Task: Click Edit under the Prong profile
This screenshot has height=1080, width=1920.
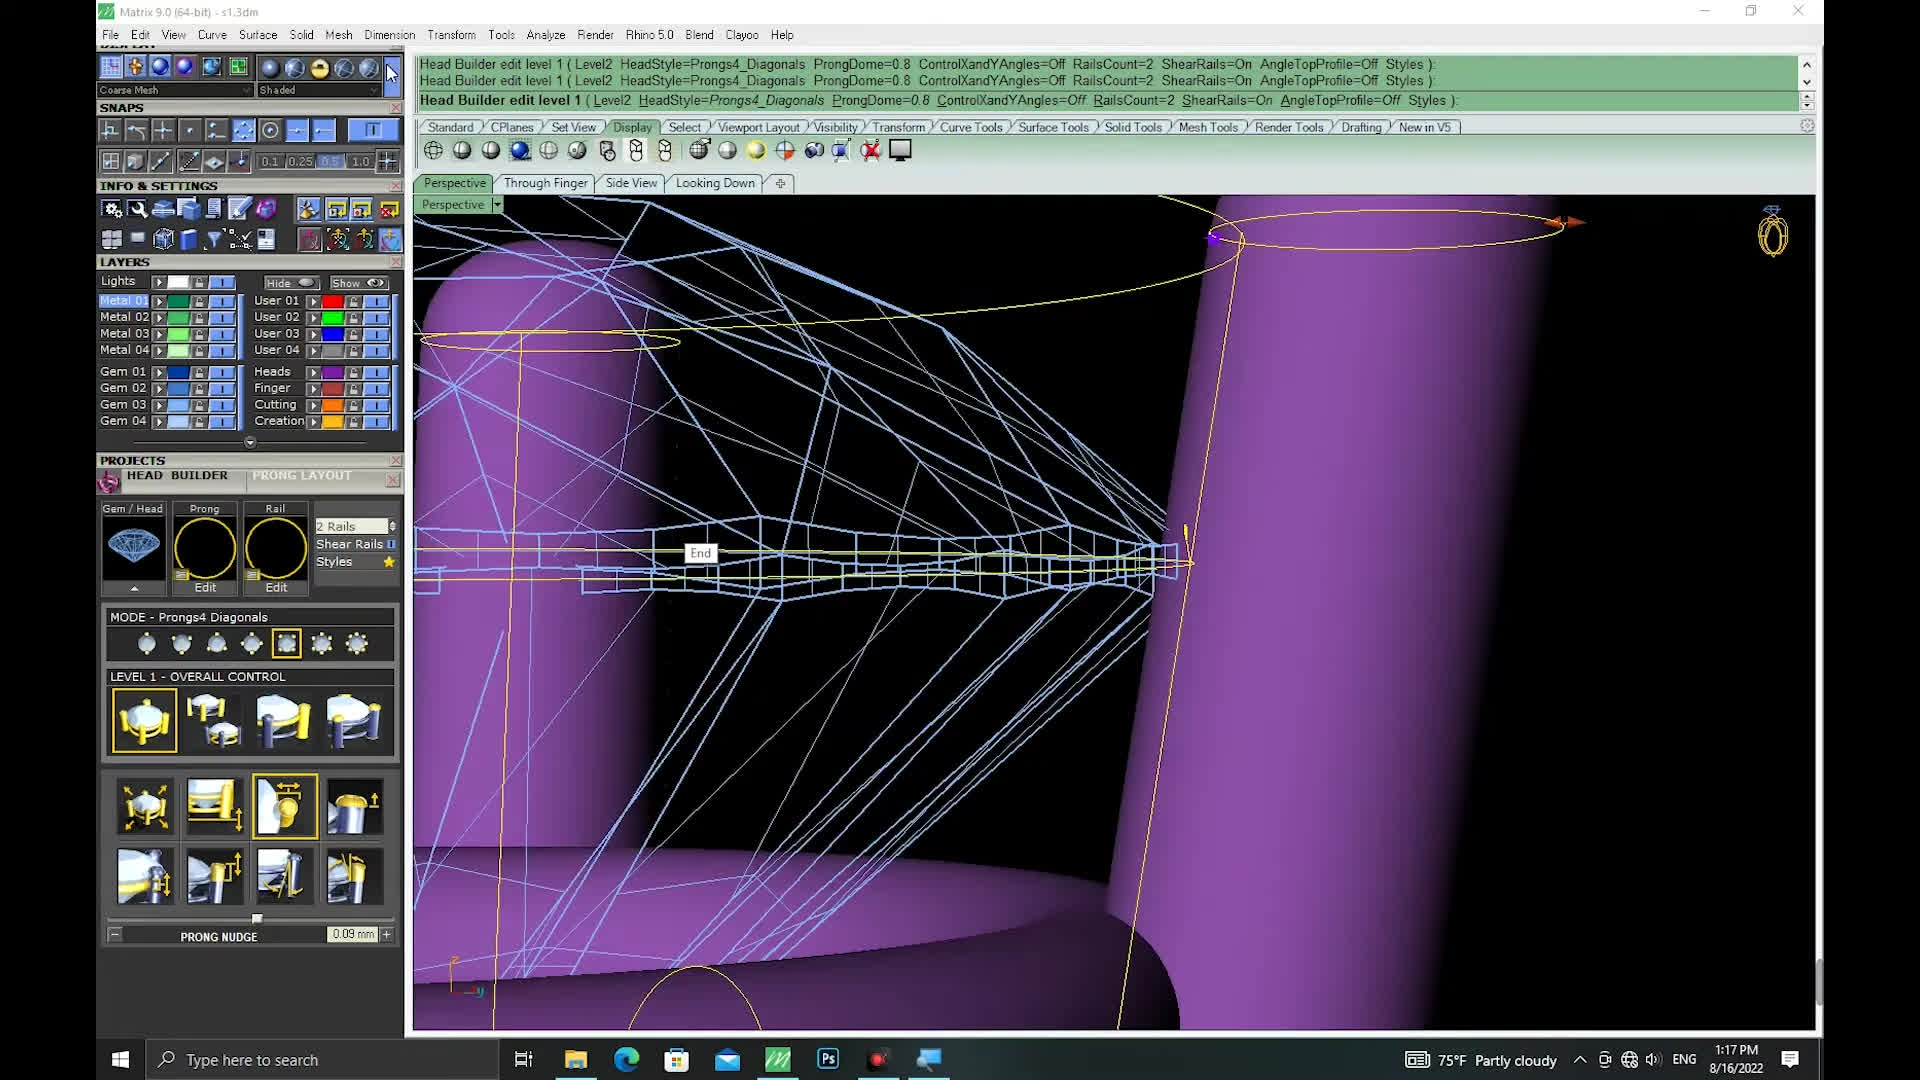Action: click(x=205, y=587)
